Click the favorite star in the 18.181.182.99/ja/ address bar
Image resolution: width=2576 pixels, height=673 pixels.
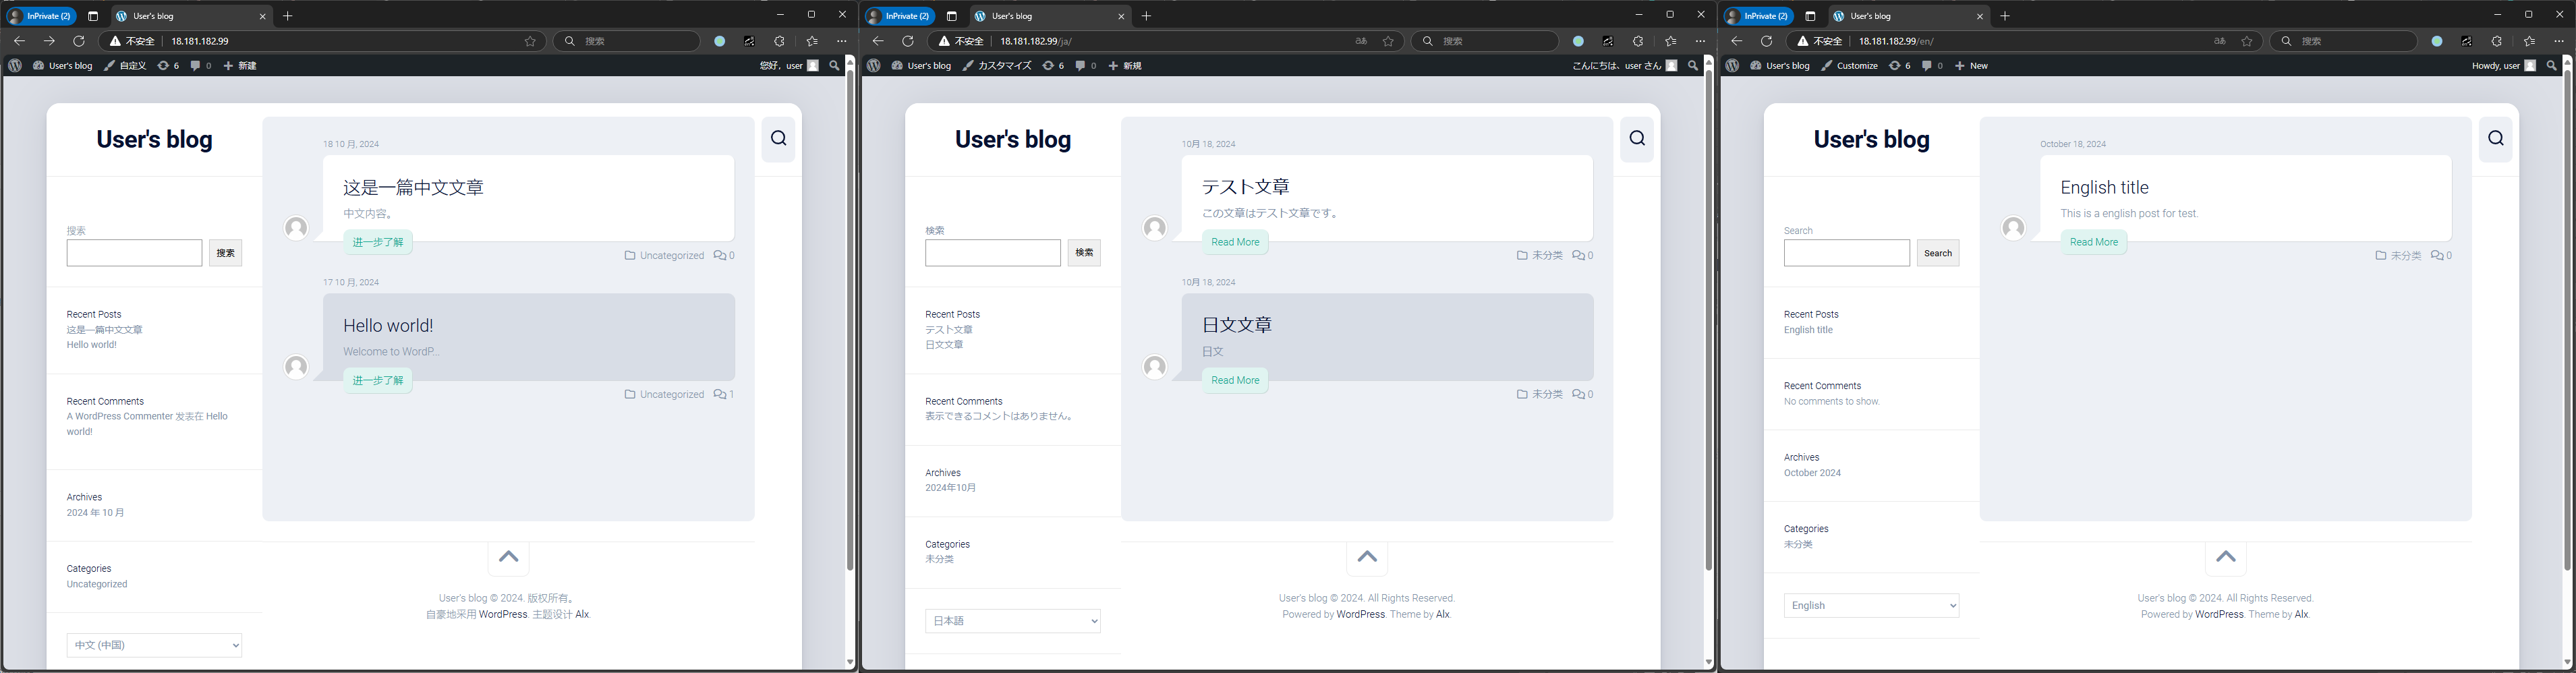(x=1388, y=41)
